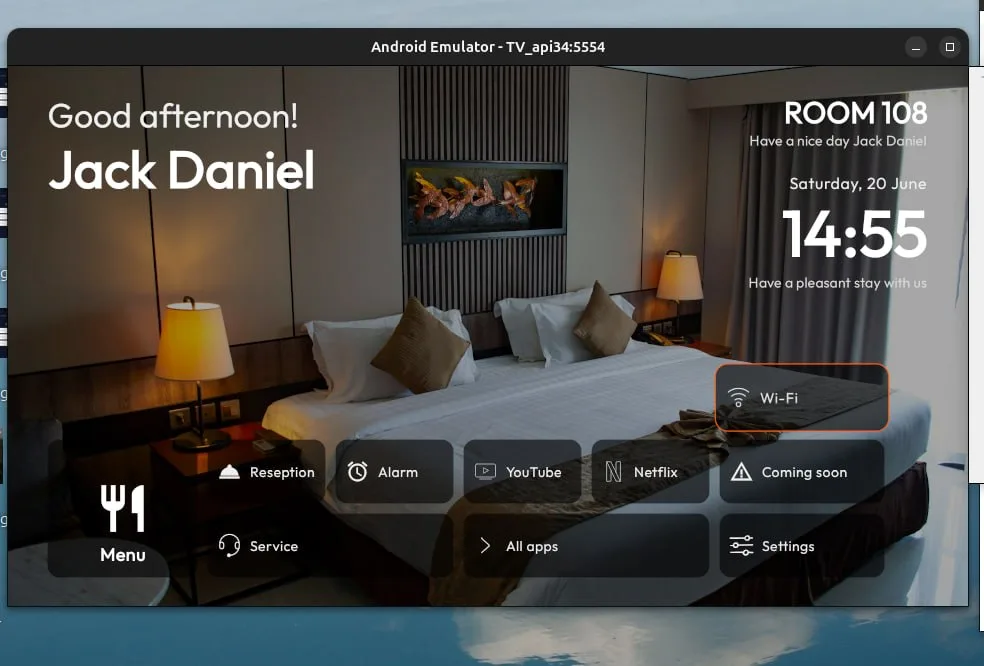Click the large Jack Daniel guest name

coord(181,170)
